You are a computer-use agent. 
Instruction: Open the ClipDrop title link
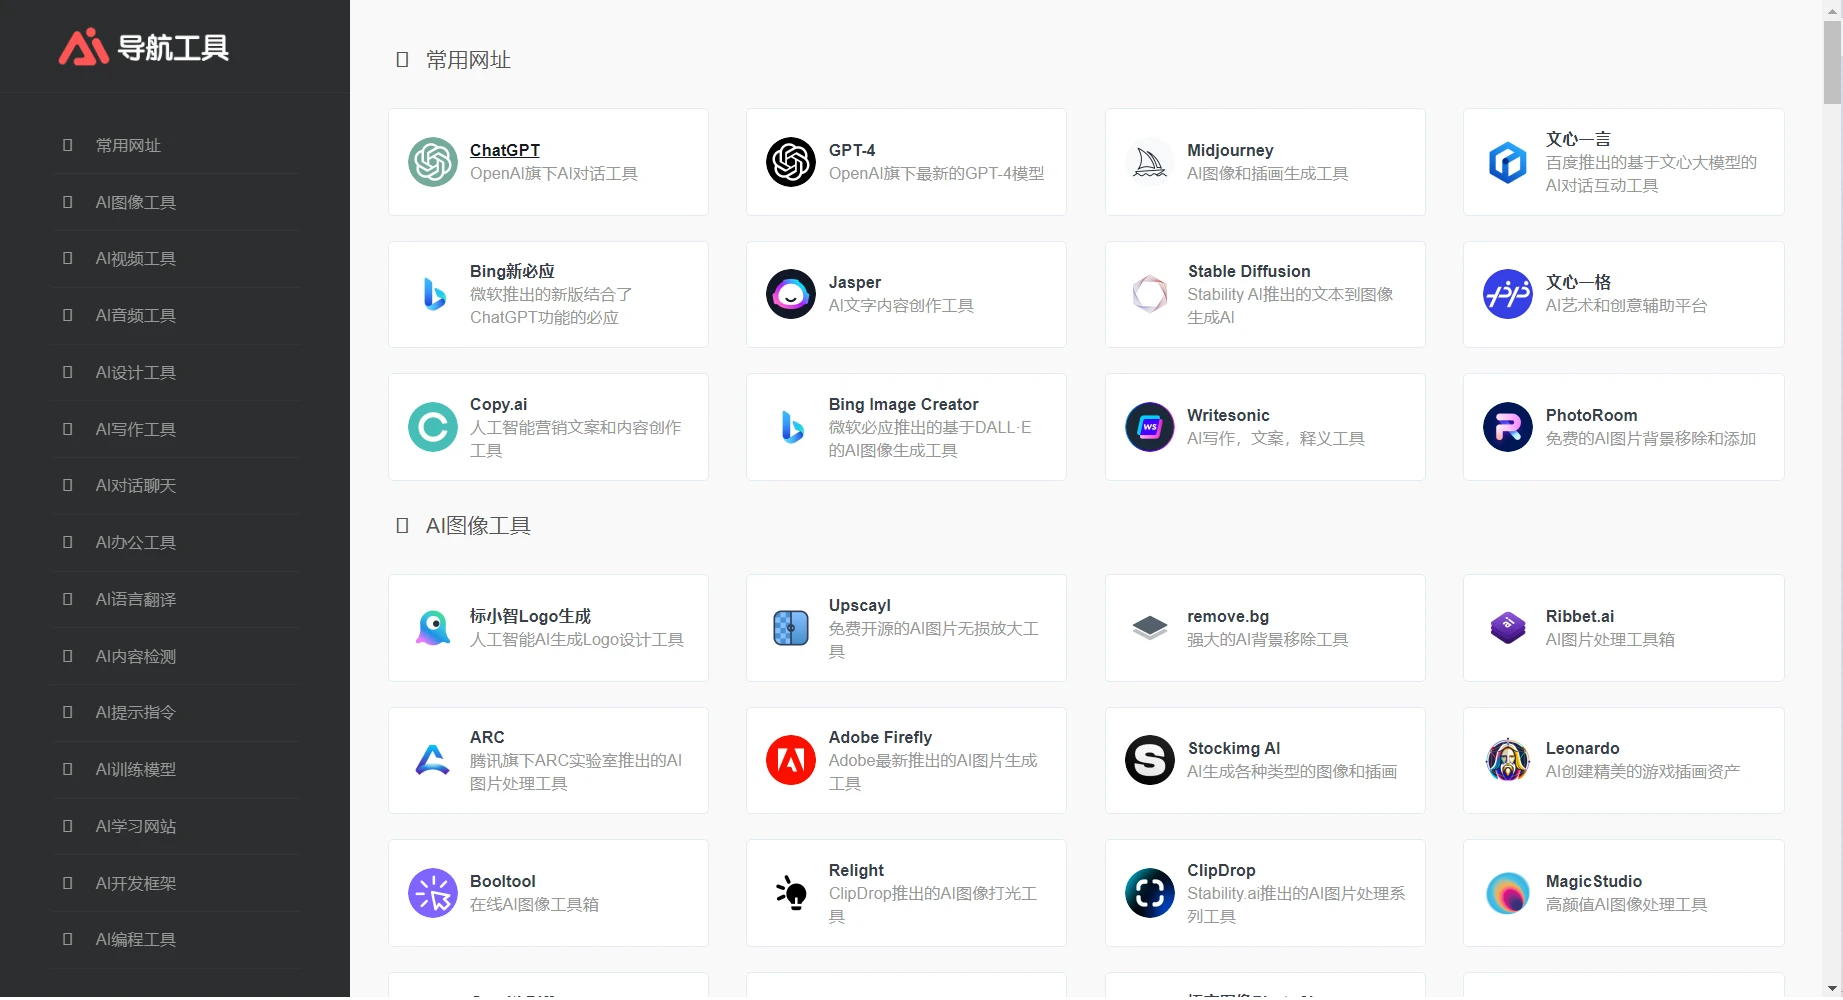(x=1221, y=870)
